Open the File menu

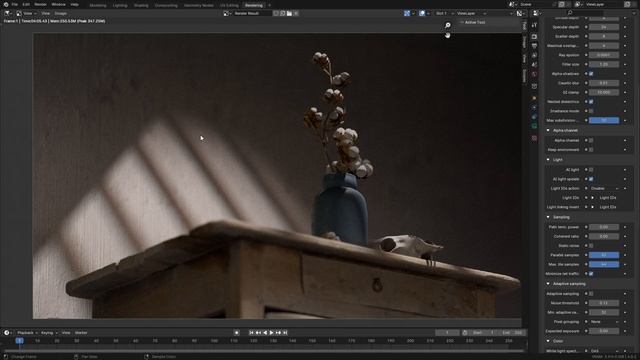15,4
